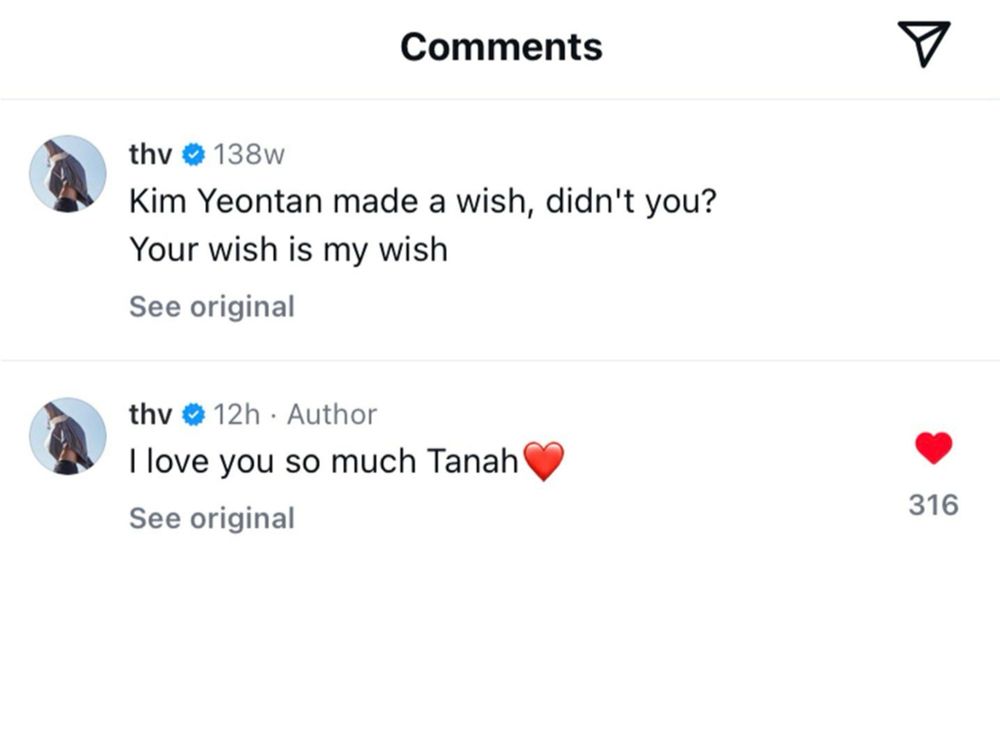Tap the heart emoji after Tanah
Viewport: 1000px width, 750px height.
pyautogui.click(x=543, y=461)
